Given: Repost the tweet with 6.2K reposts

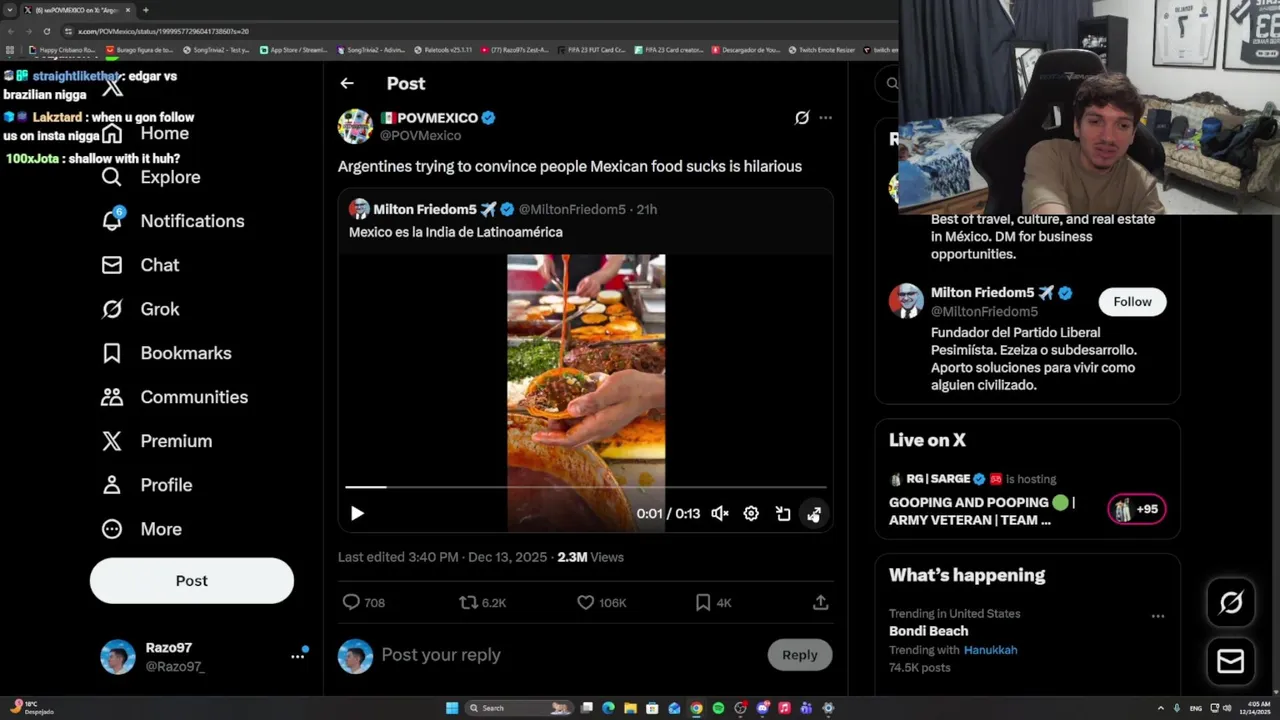Looking at the screenshot, I should pos(483,602).
